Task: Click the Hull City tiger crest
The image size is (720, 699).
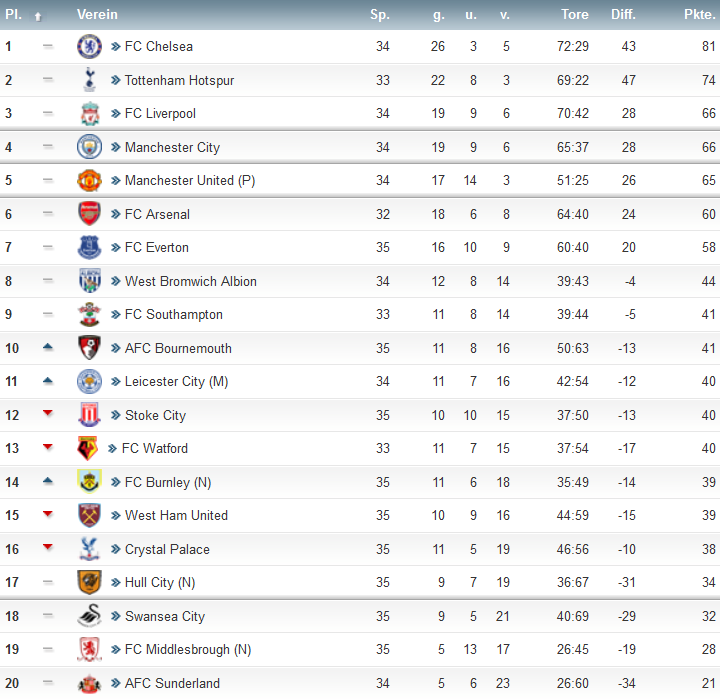Action: tap(89, 582)
